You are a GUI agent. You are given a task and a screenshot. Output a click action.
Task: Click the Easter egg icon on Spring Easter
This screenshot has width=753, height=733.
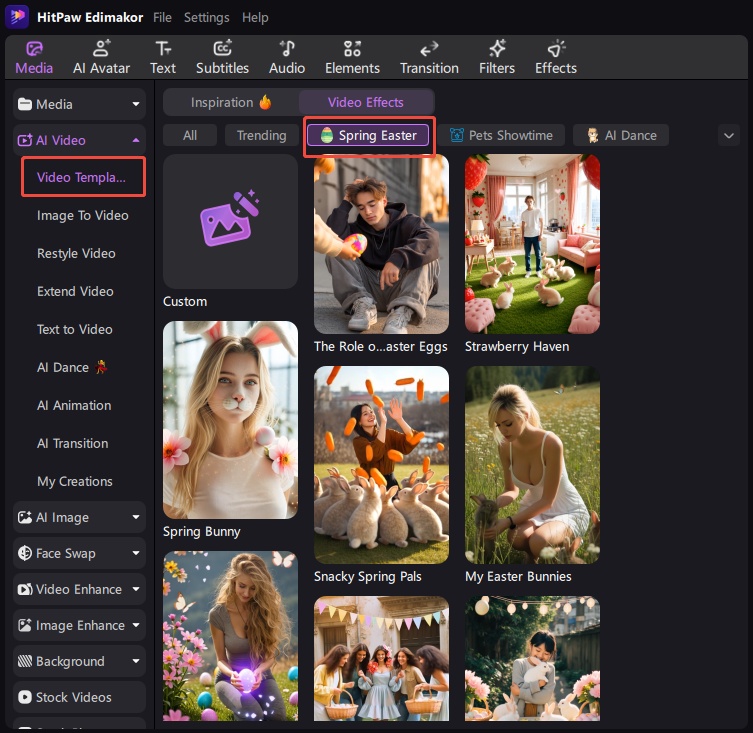pyautogui.click(x=327, y=135)
